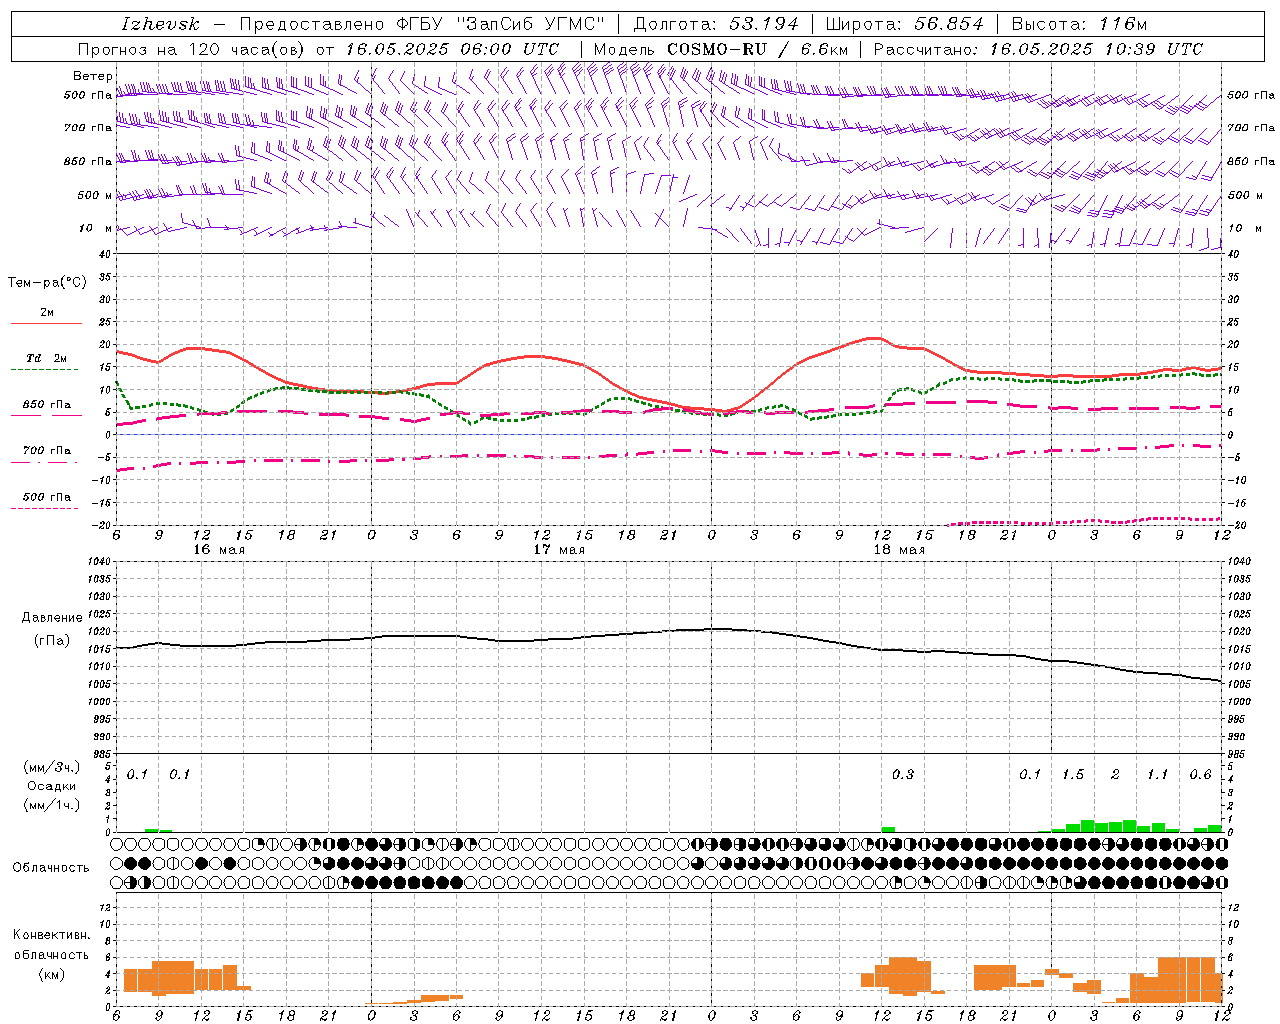Click the 'Долгота: 53.194' longitude value

[x=716, y=24]
